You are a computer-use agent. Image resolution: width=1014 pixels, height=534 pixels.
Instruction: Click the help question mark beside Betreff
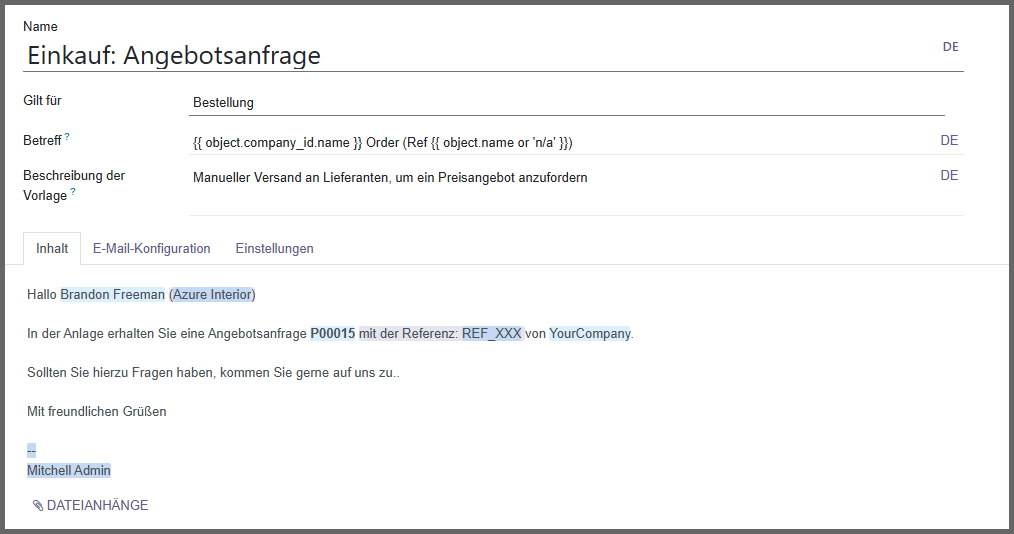click(x=67, y=136)
